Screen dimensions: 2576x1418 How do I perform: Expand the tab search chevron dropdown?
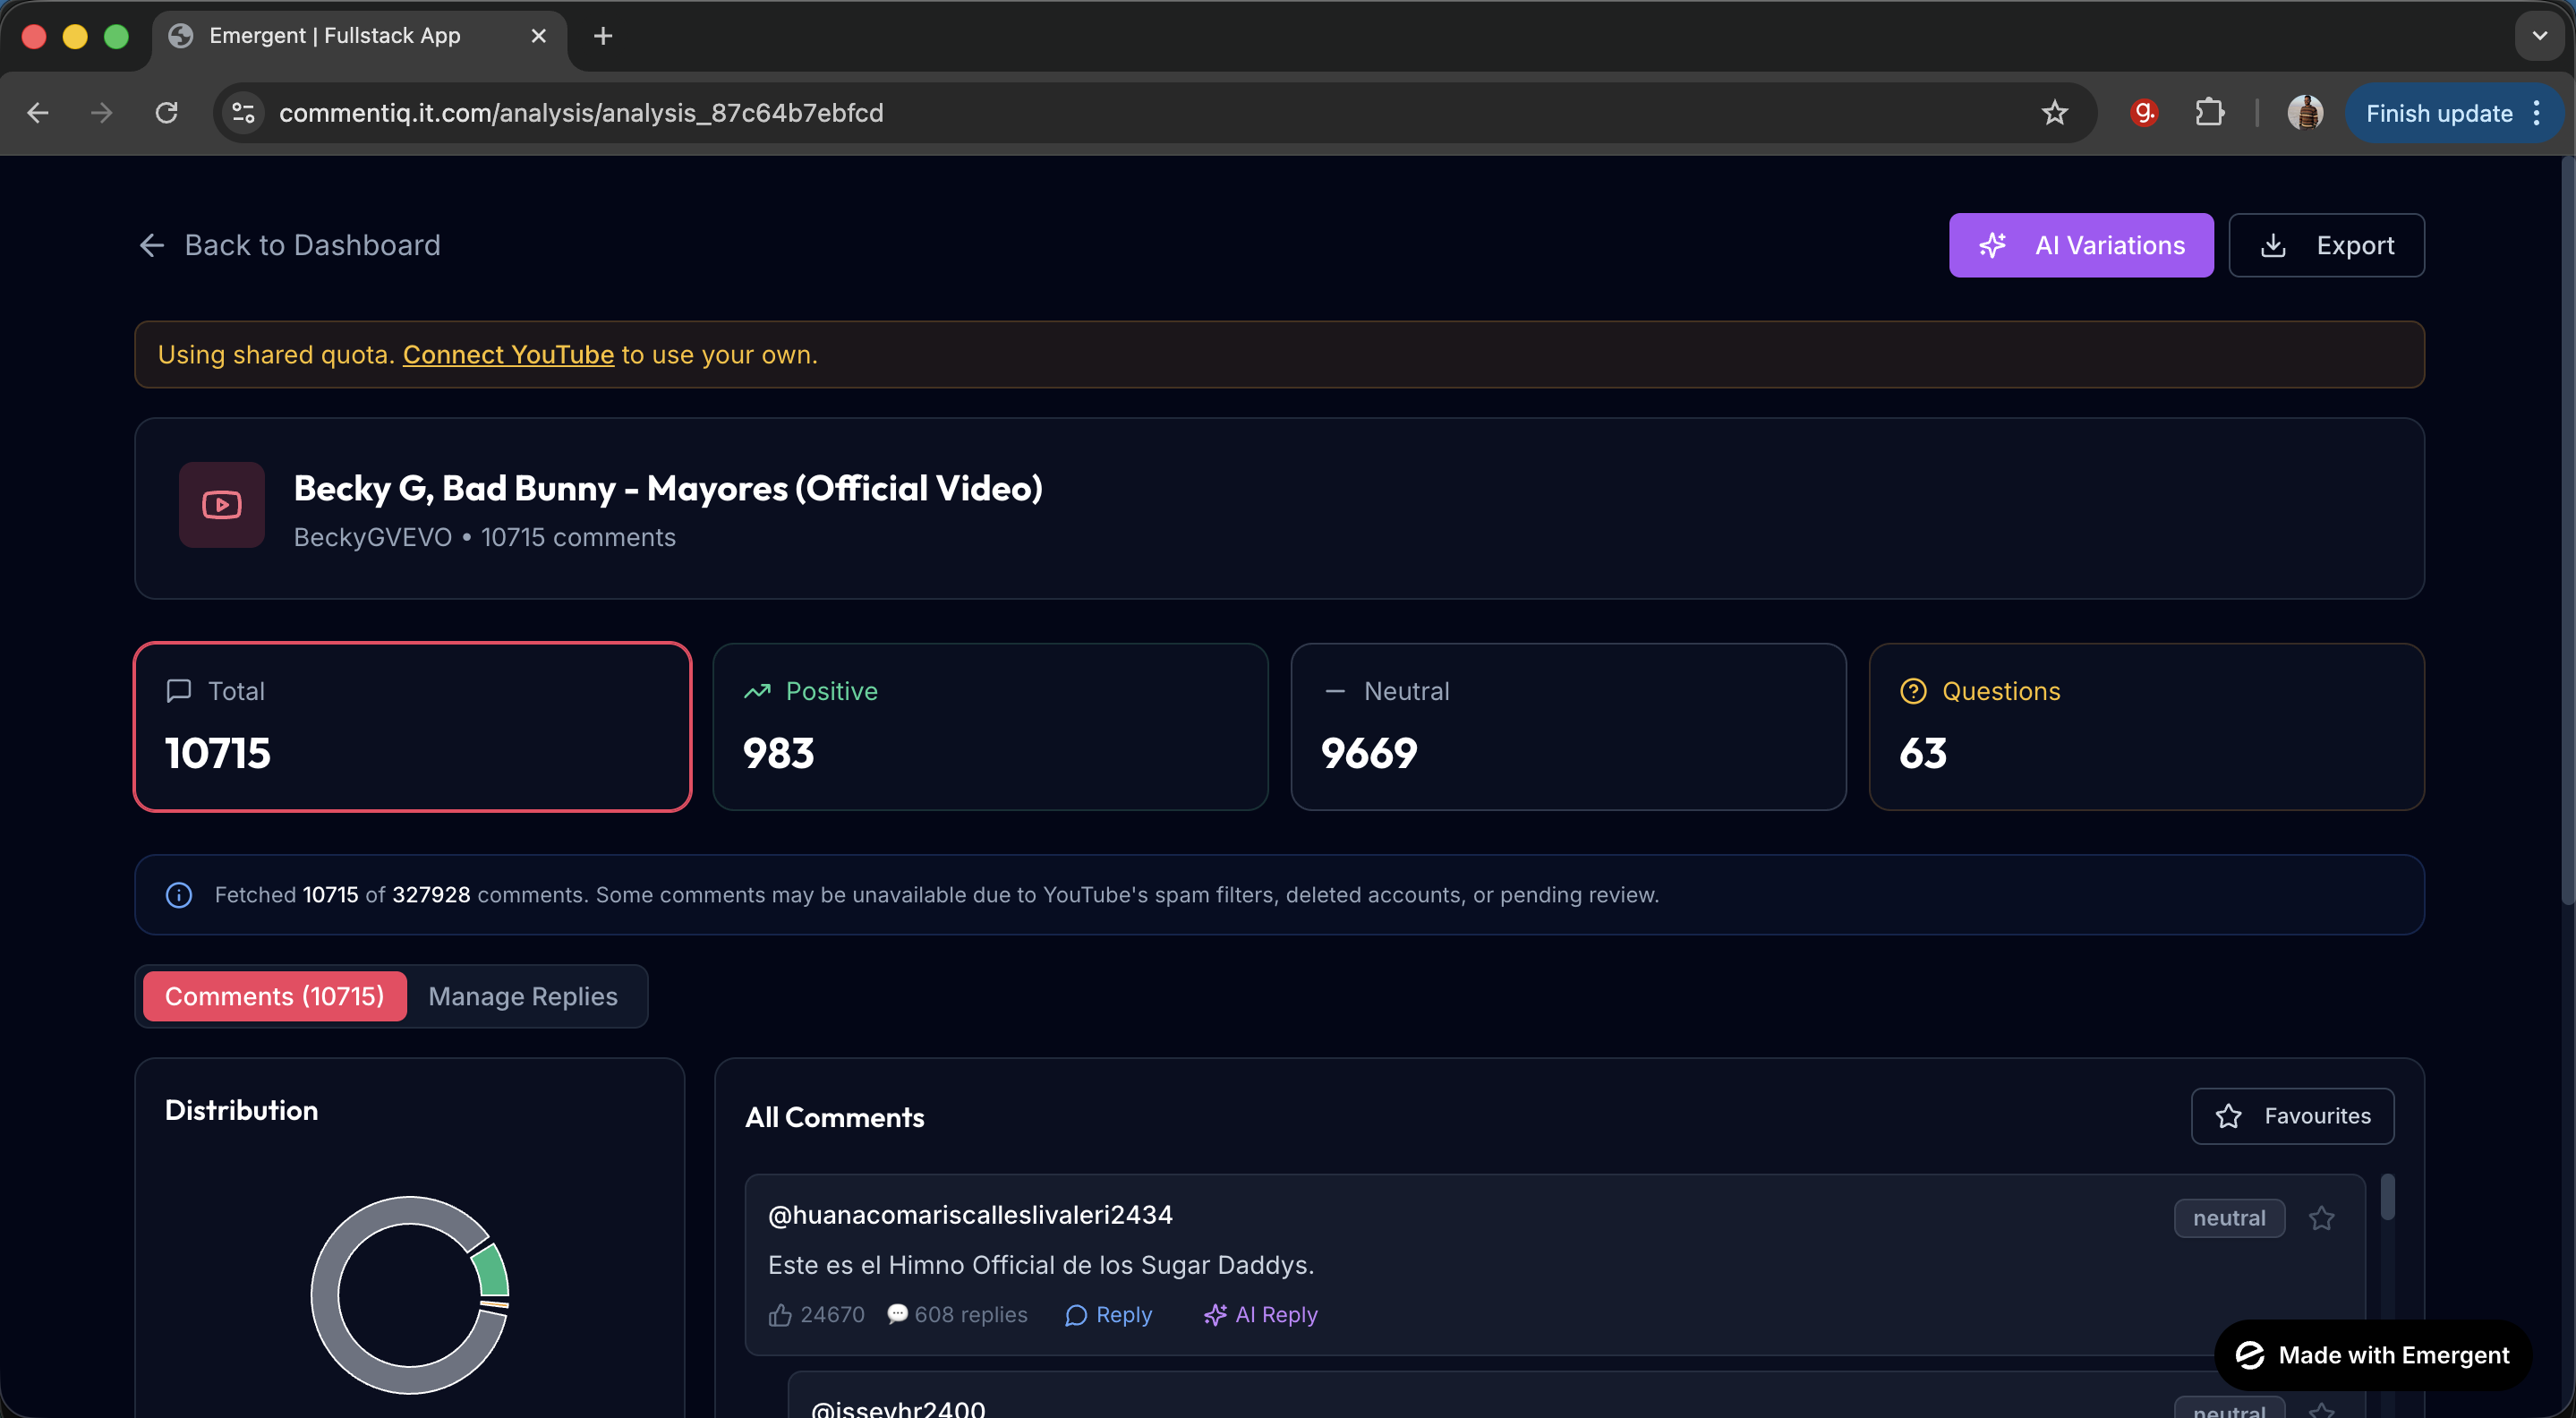[x=2539, y=36]
